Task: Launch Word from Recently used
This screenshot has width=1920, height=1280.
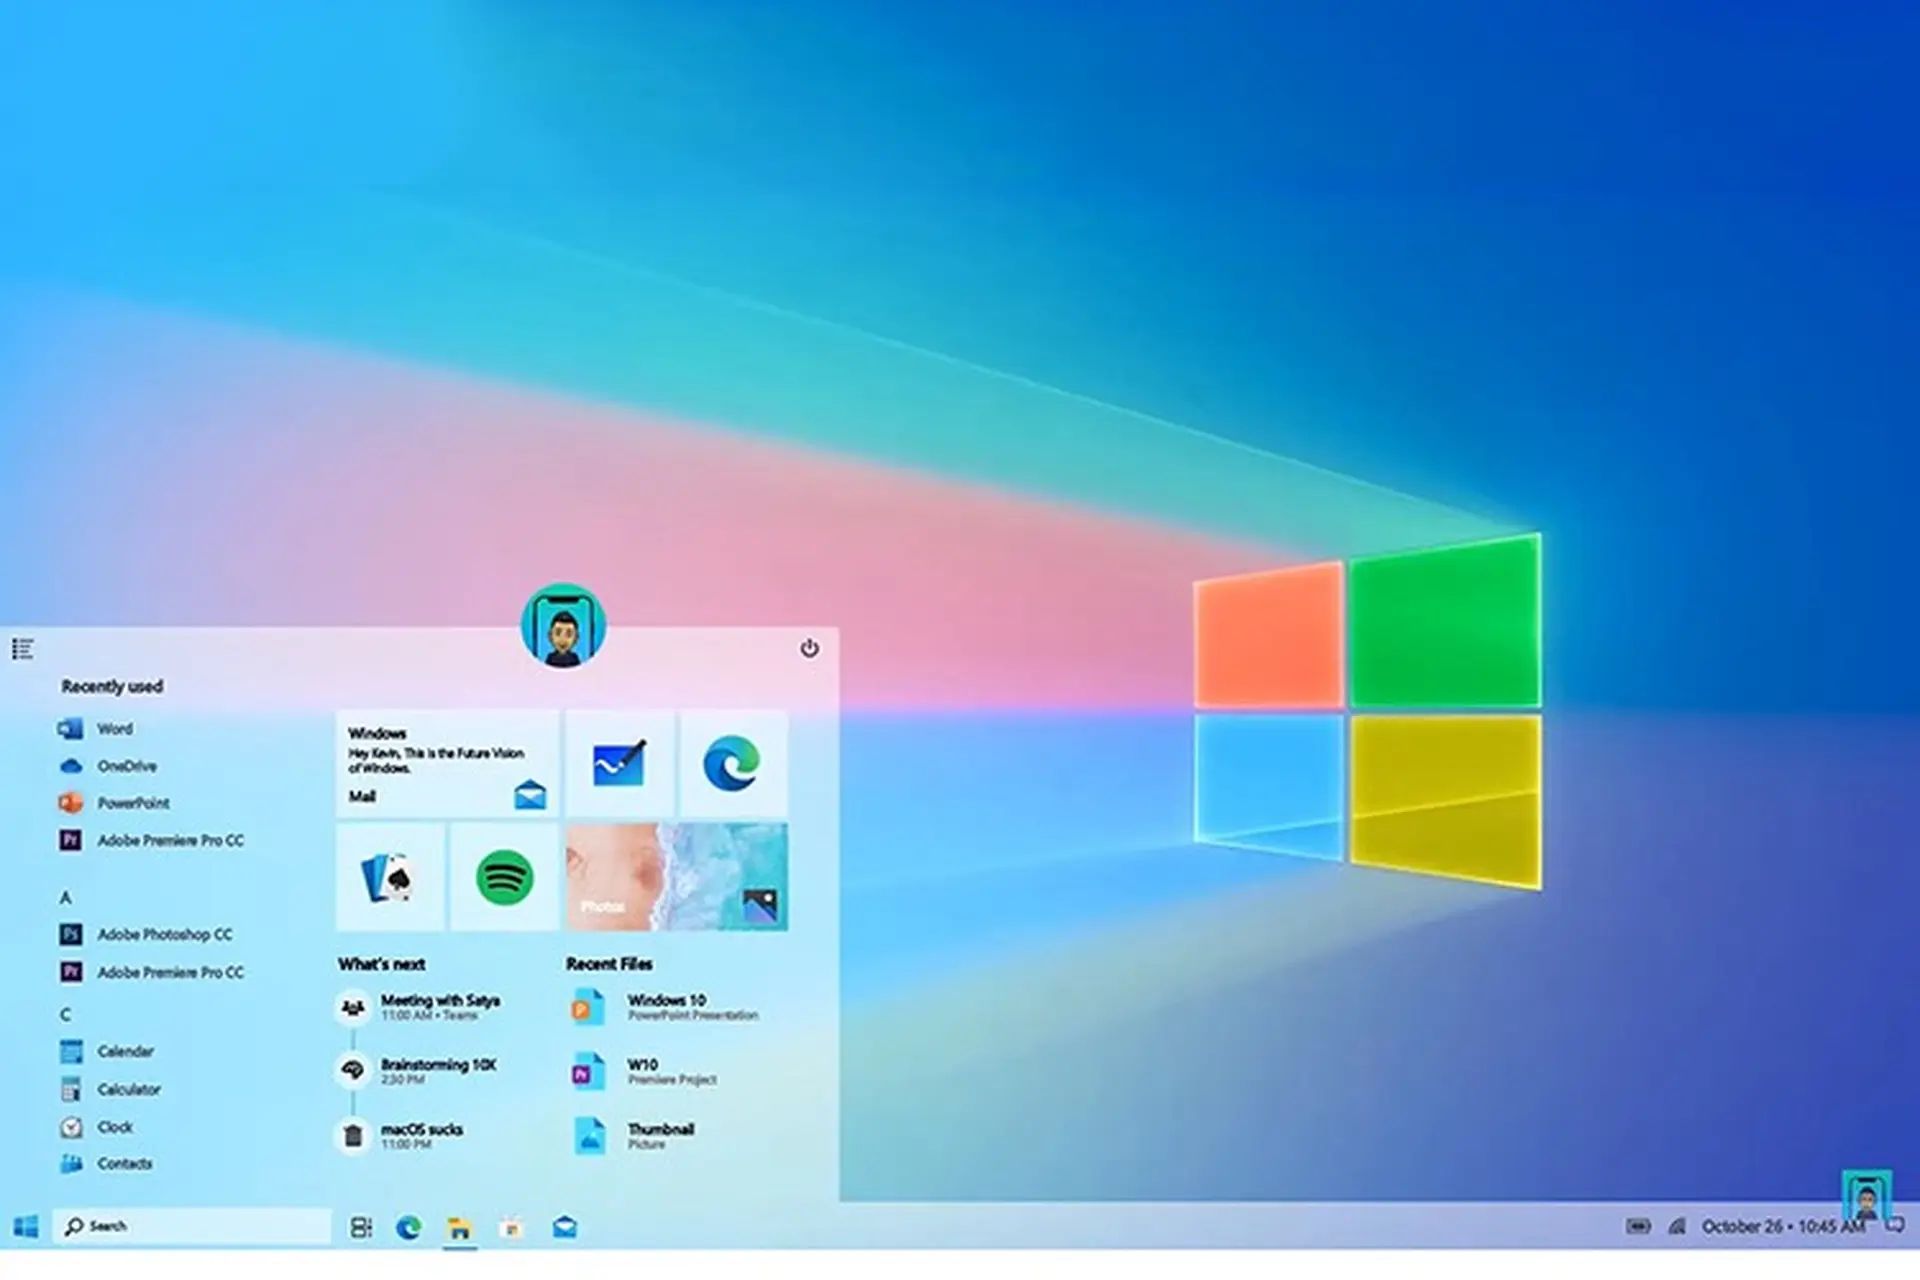Action: 96,728
